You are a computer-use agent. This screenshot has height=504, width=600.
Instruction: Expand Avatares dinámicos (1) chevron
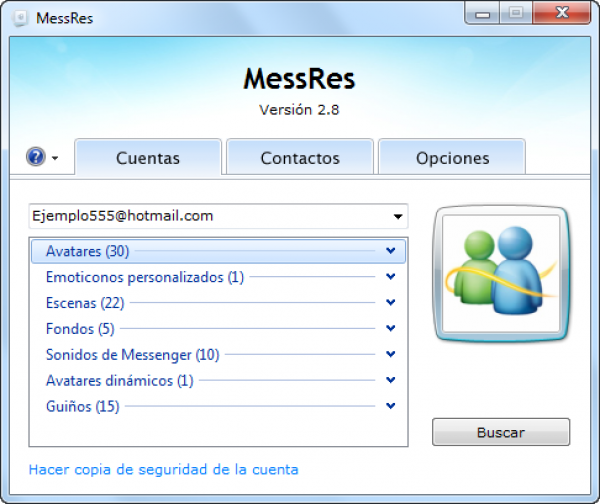391,380
